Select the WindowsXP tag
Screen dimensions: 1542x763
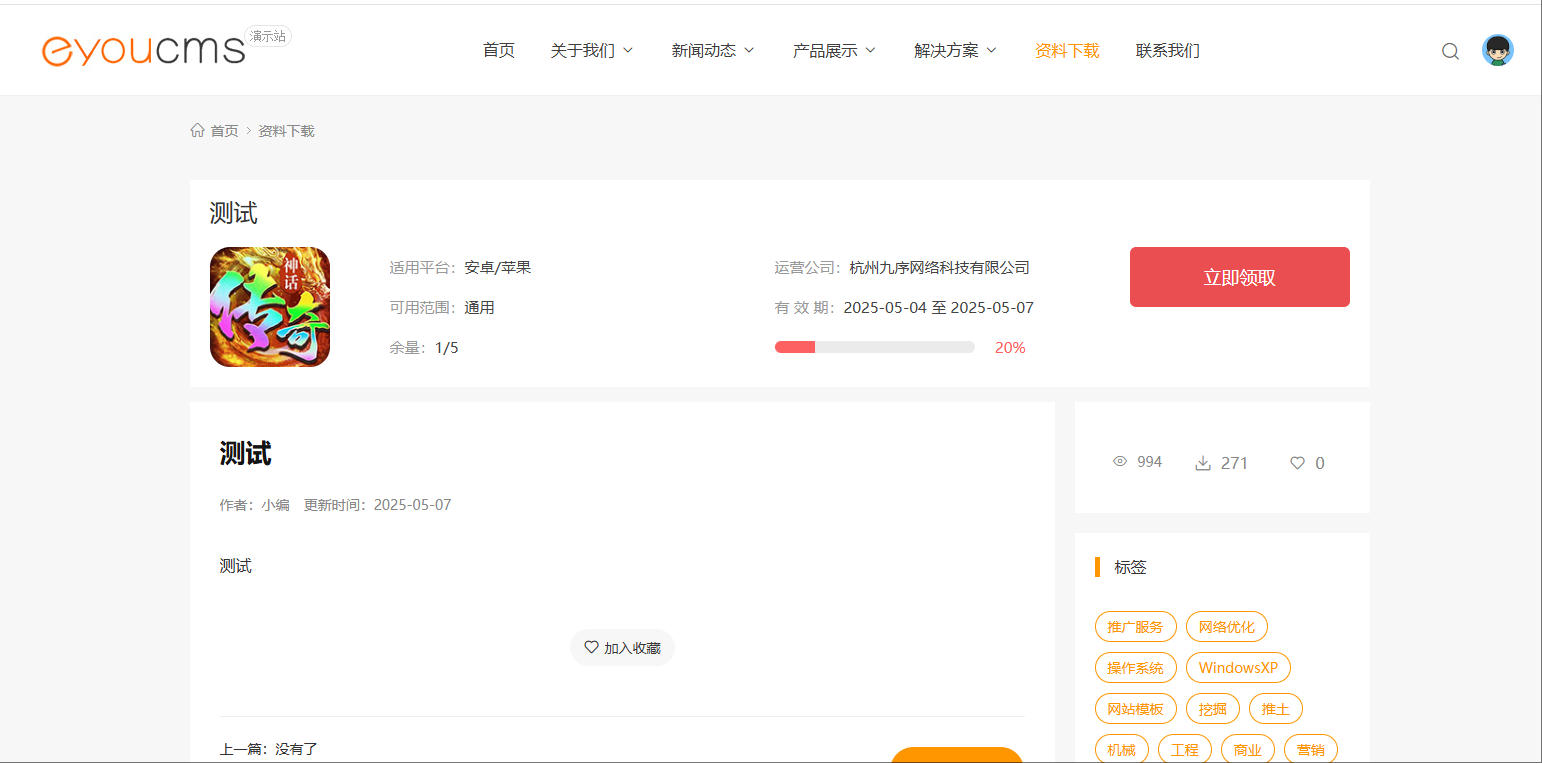(x=1238, y=668)
